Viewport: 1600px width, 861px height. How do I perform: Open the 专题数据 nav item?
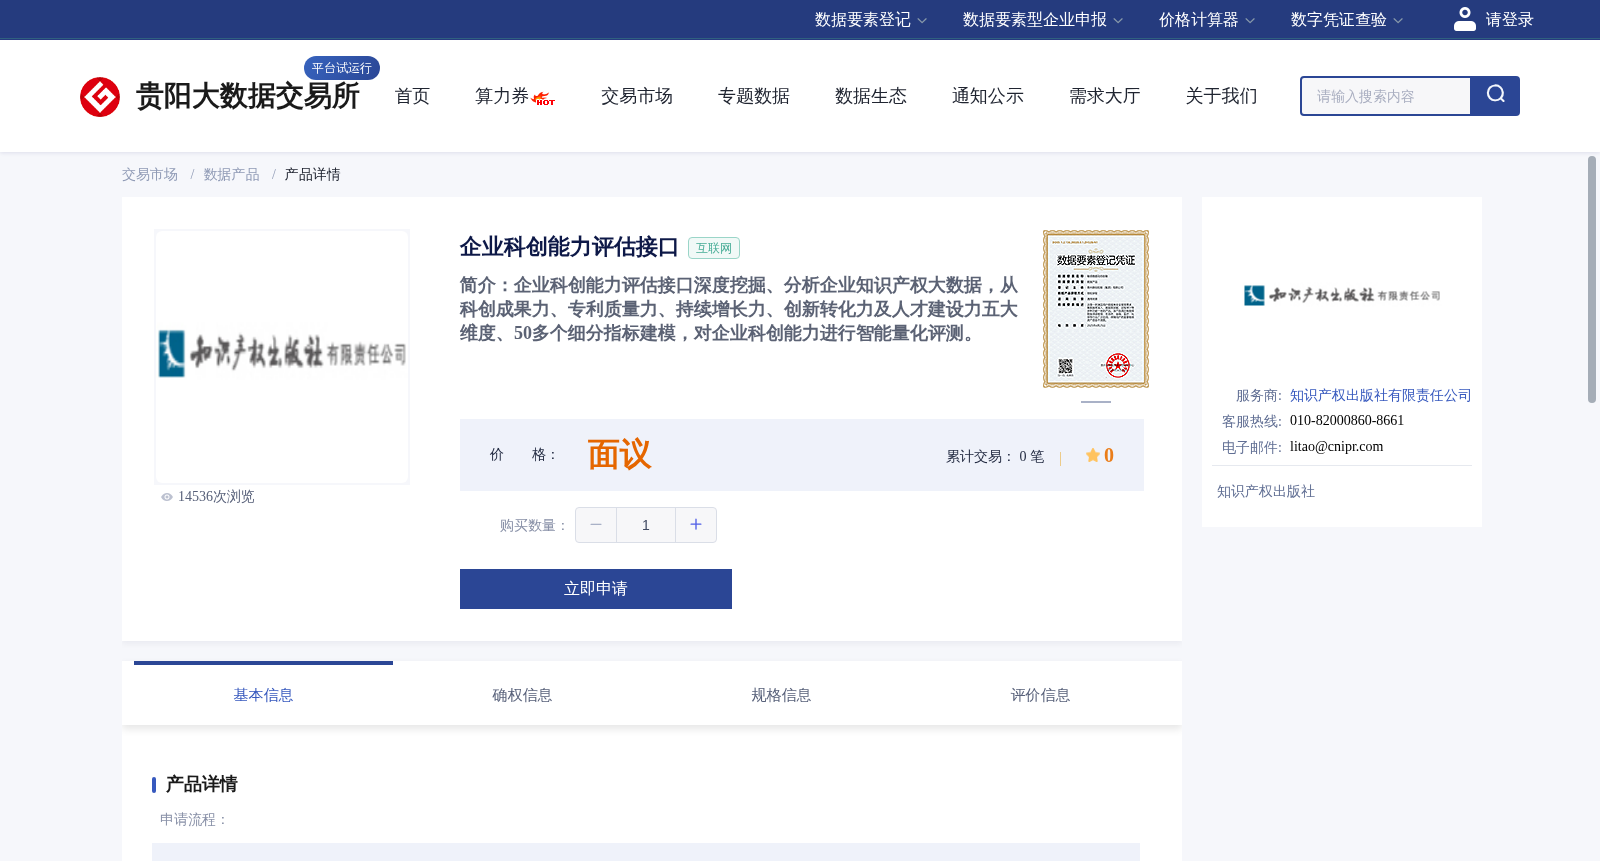coord(754,96)
